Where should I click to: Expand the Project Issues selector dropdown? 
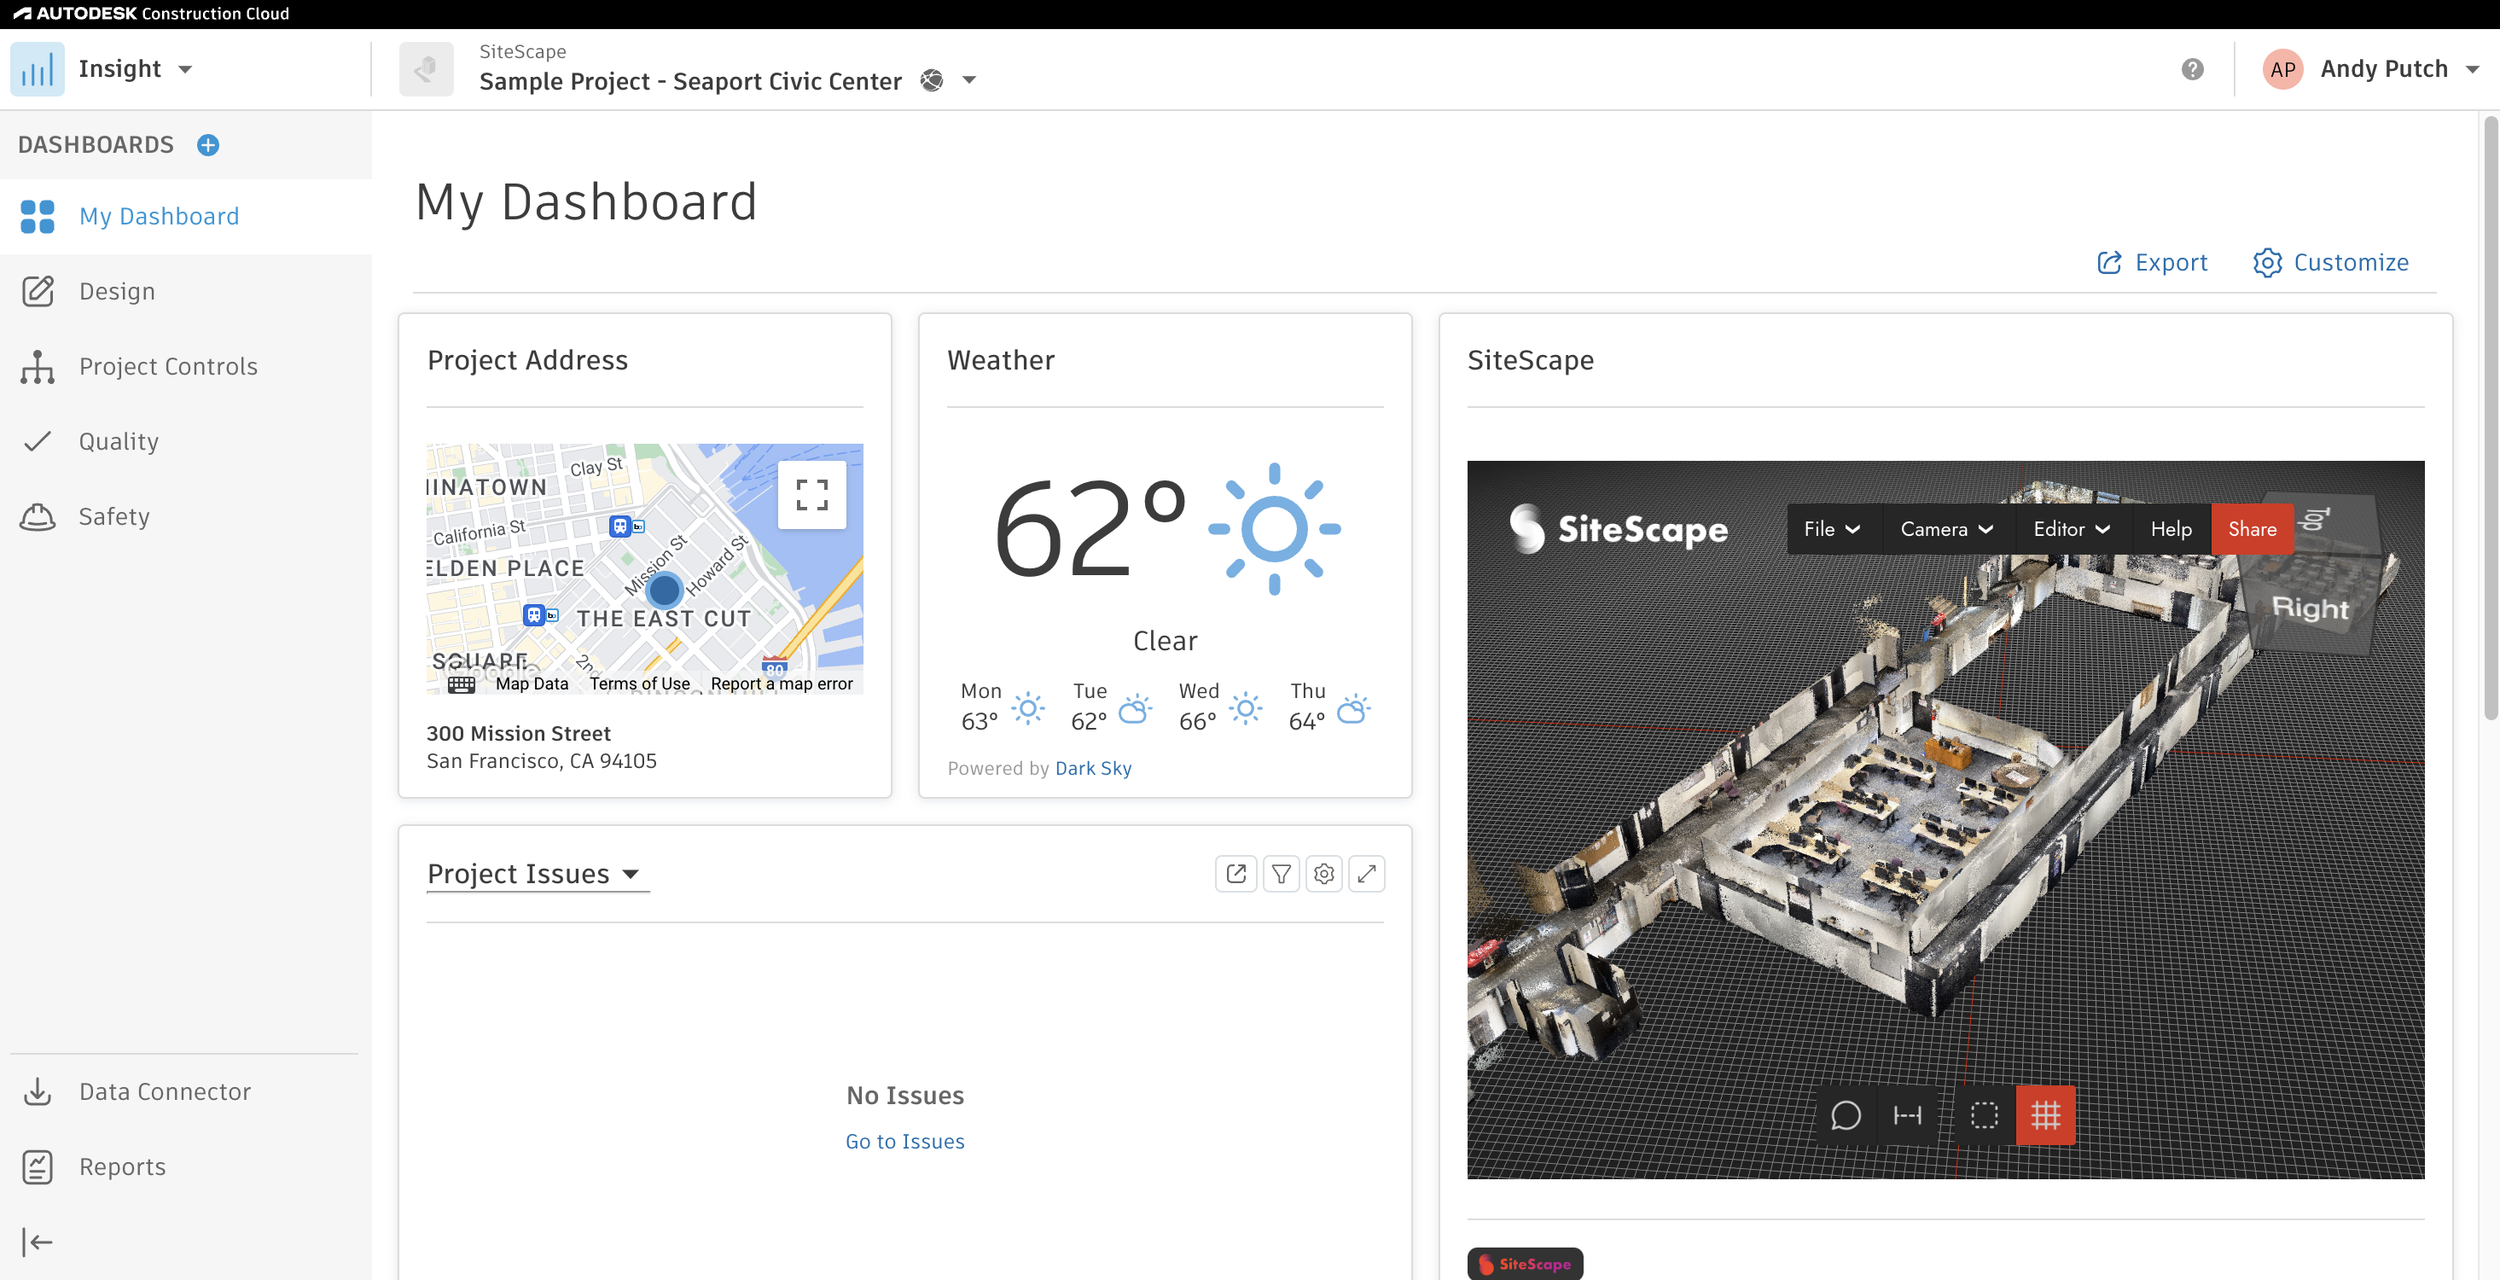[632, 873]
